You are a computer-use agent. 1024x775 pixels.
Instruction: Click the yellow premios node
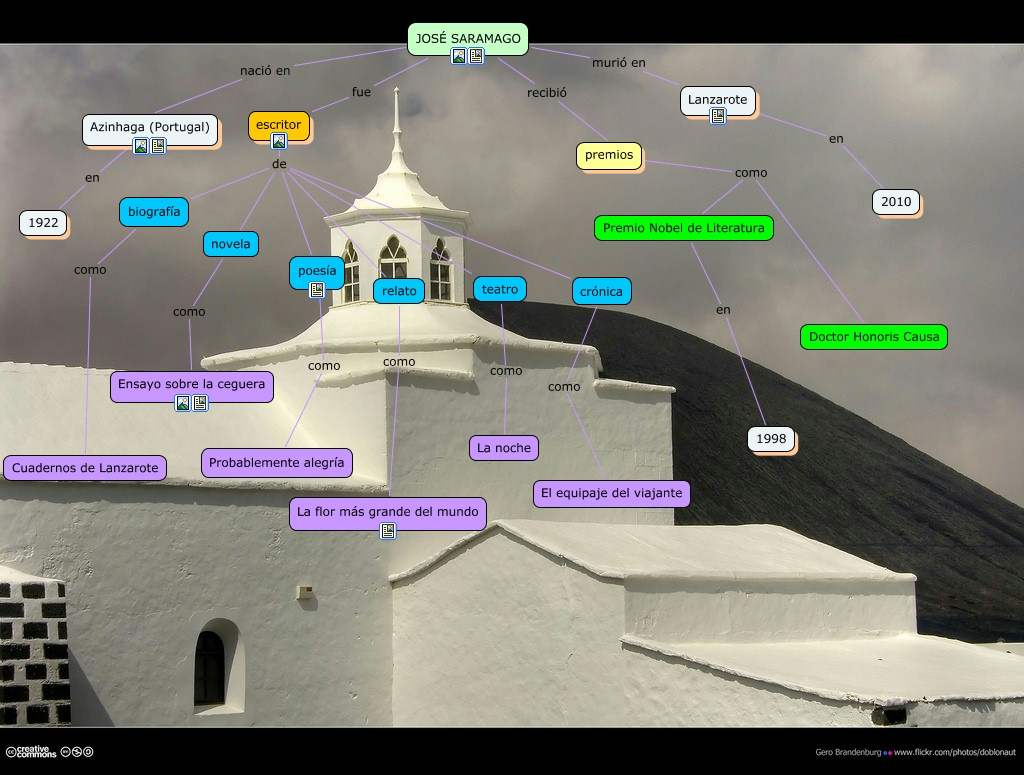click(x=609, y=155)
